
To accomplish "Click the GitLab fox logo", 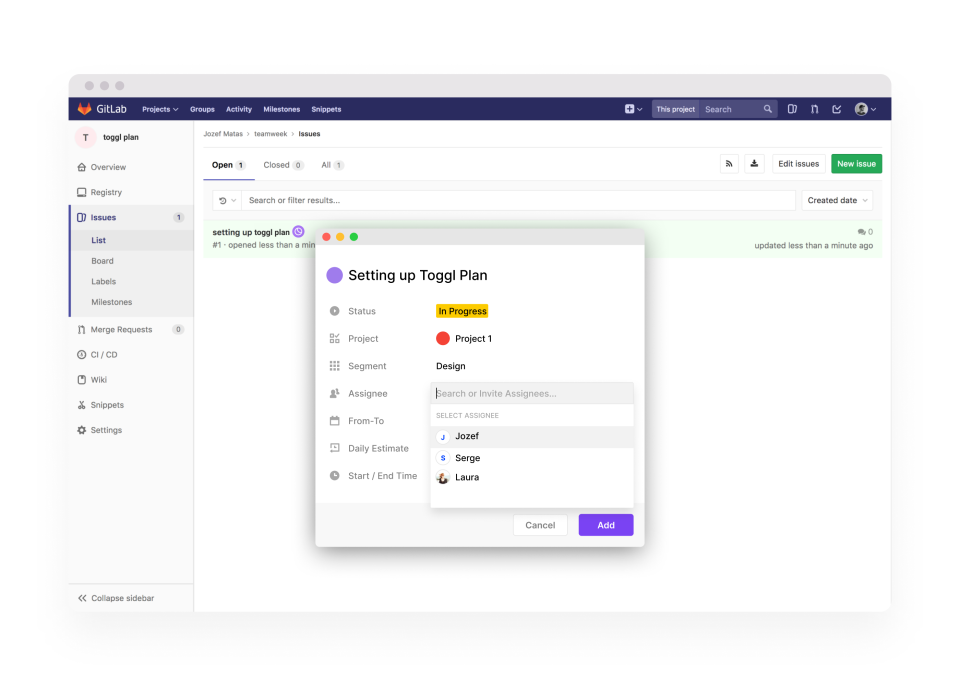I will pyautogui.click(x=84, y=109).
